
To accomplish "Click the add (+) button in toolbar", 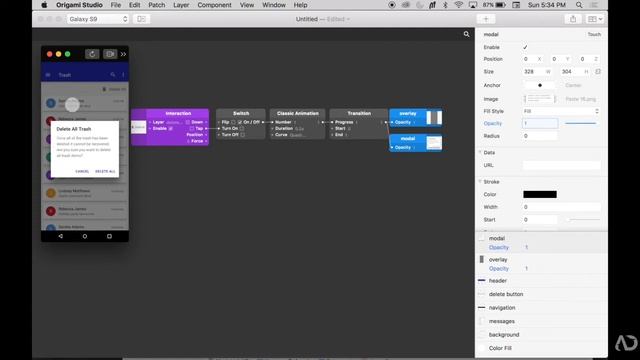I will tap(486, 19).
